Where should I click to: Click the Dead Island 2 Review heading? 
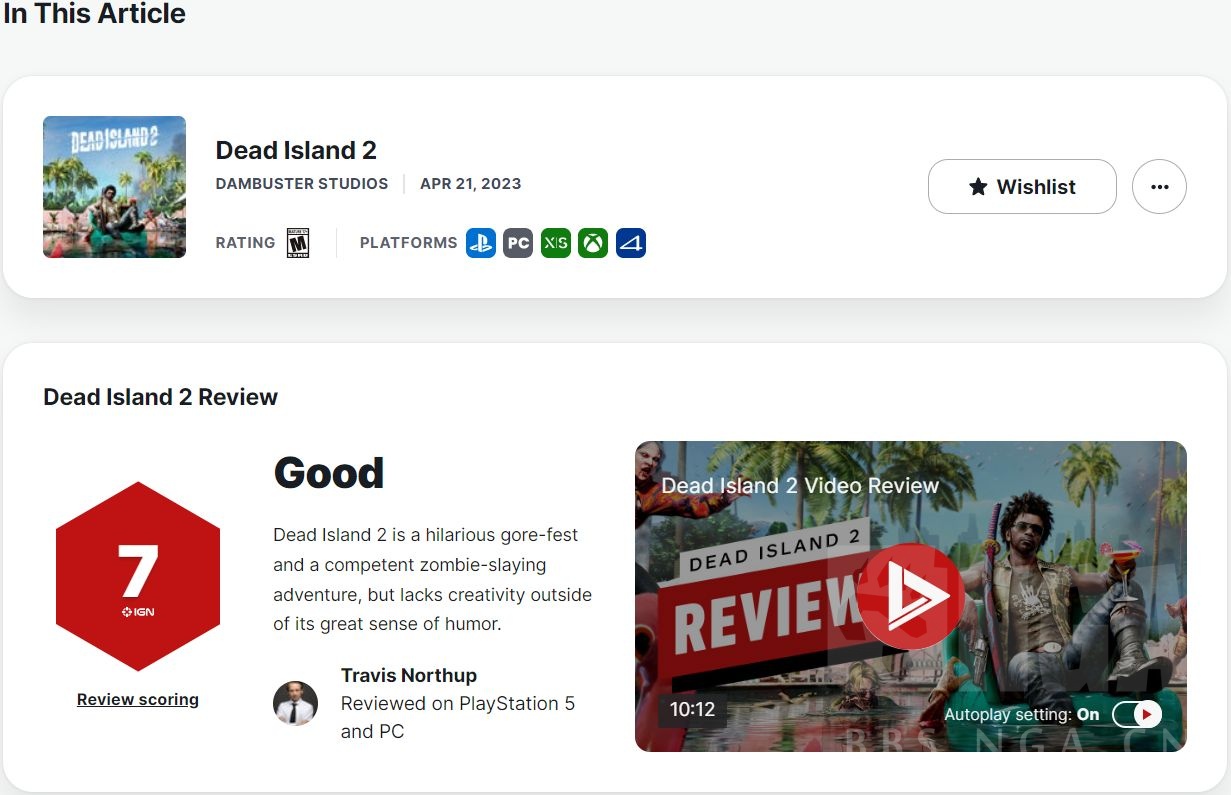[161, 397]
